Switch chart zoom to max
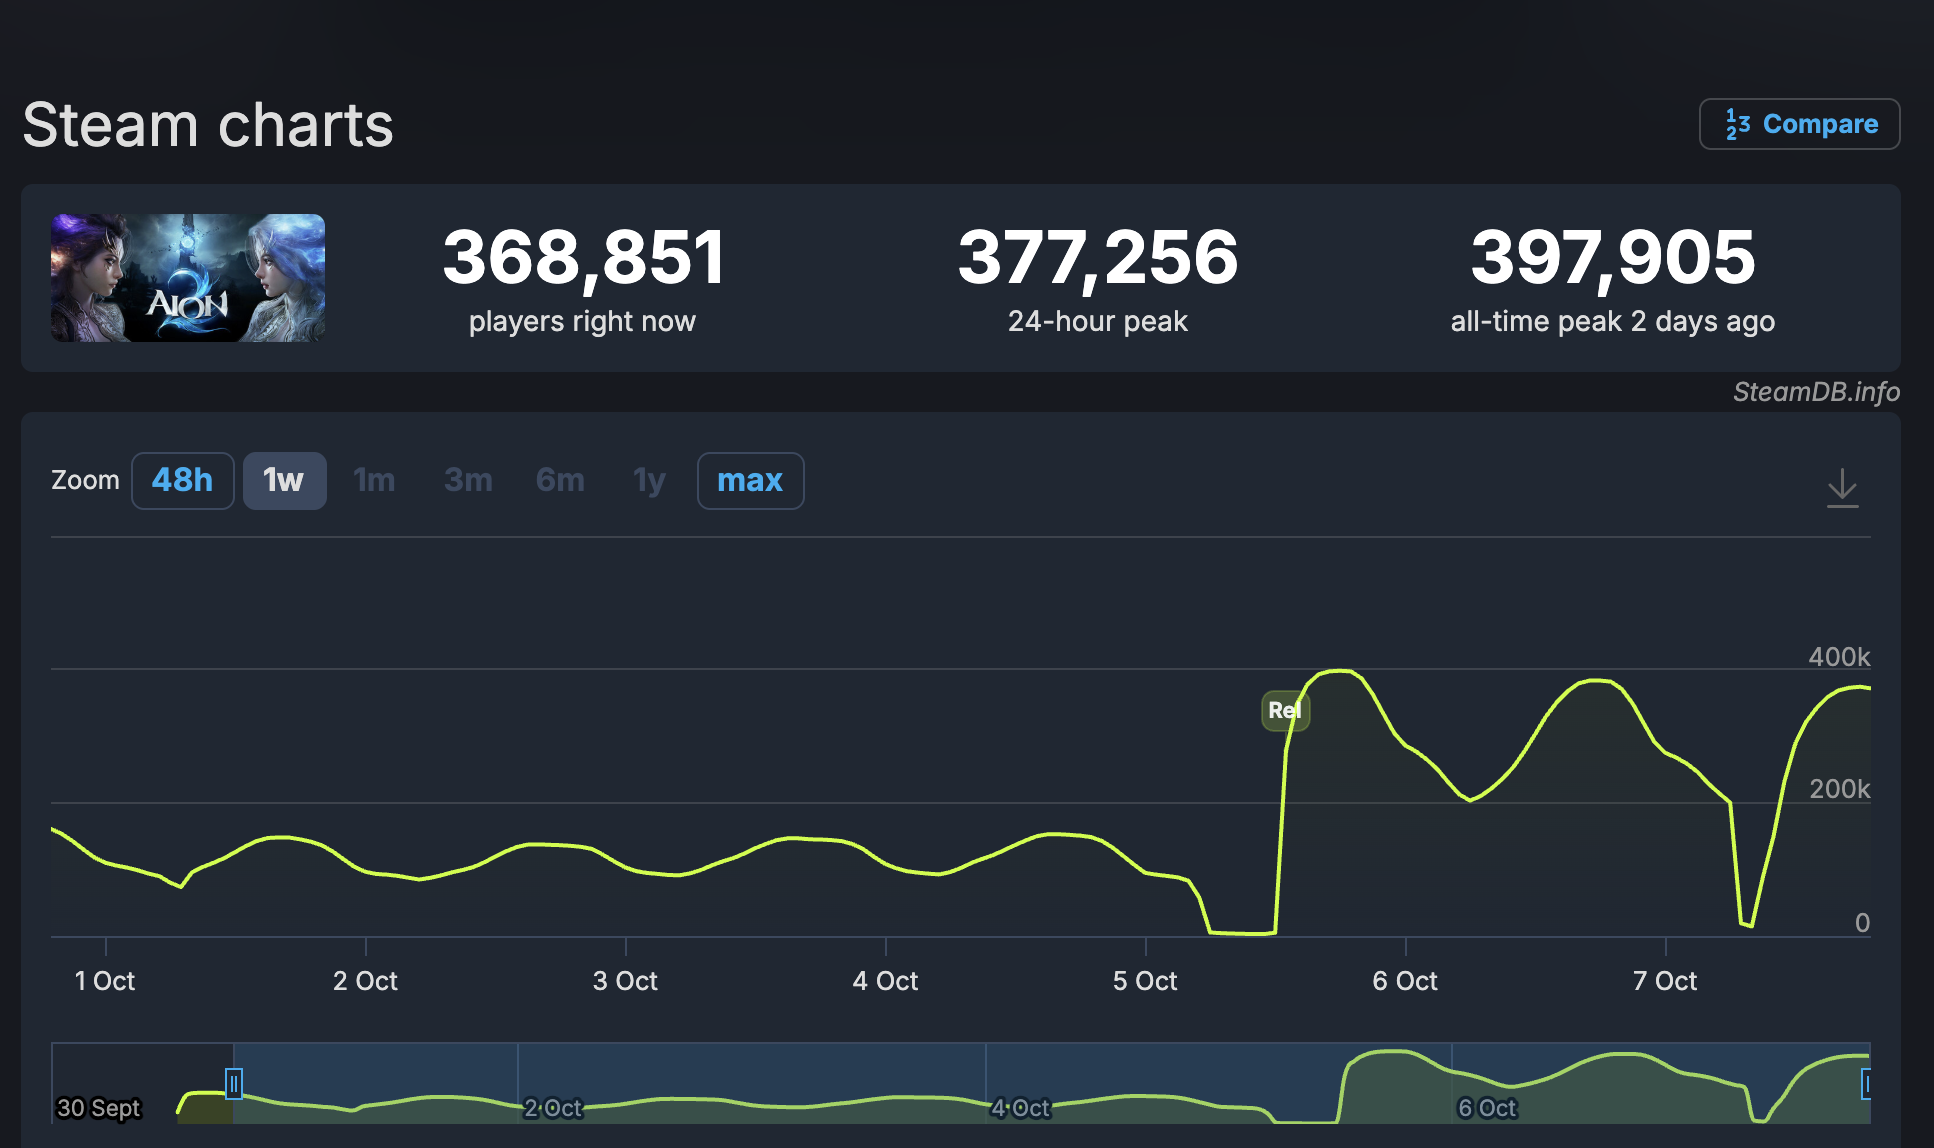Viewport: 1934px width, 1148px height. [x=750, y=481]
